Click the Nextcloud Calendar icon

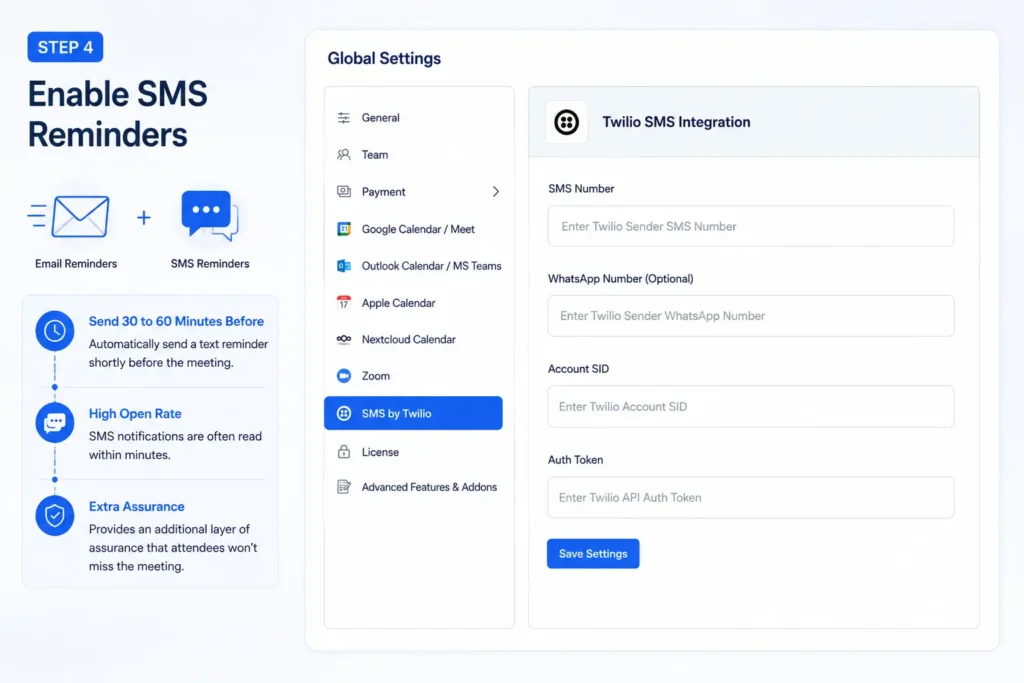[344, 339]
